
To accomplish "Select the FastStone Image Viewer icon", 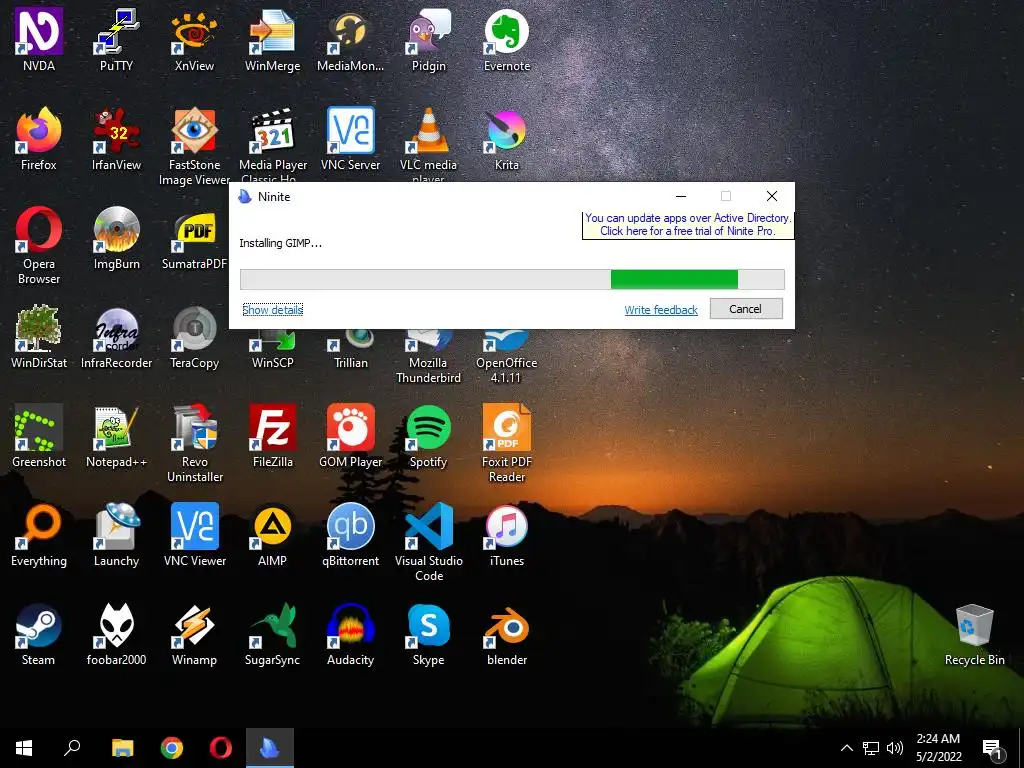I will coord(194,131).
